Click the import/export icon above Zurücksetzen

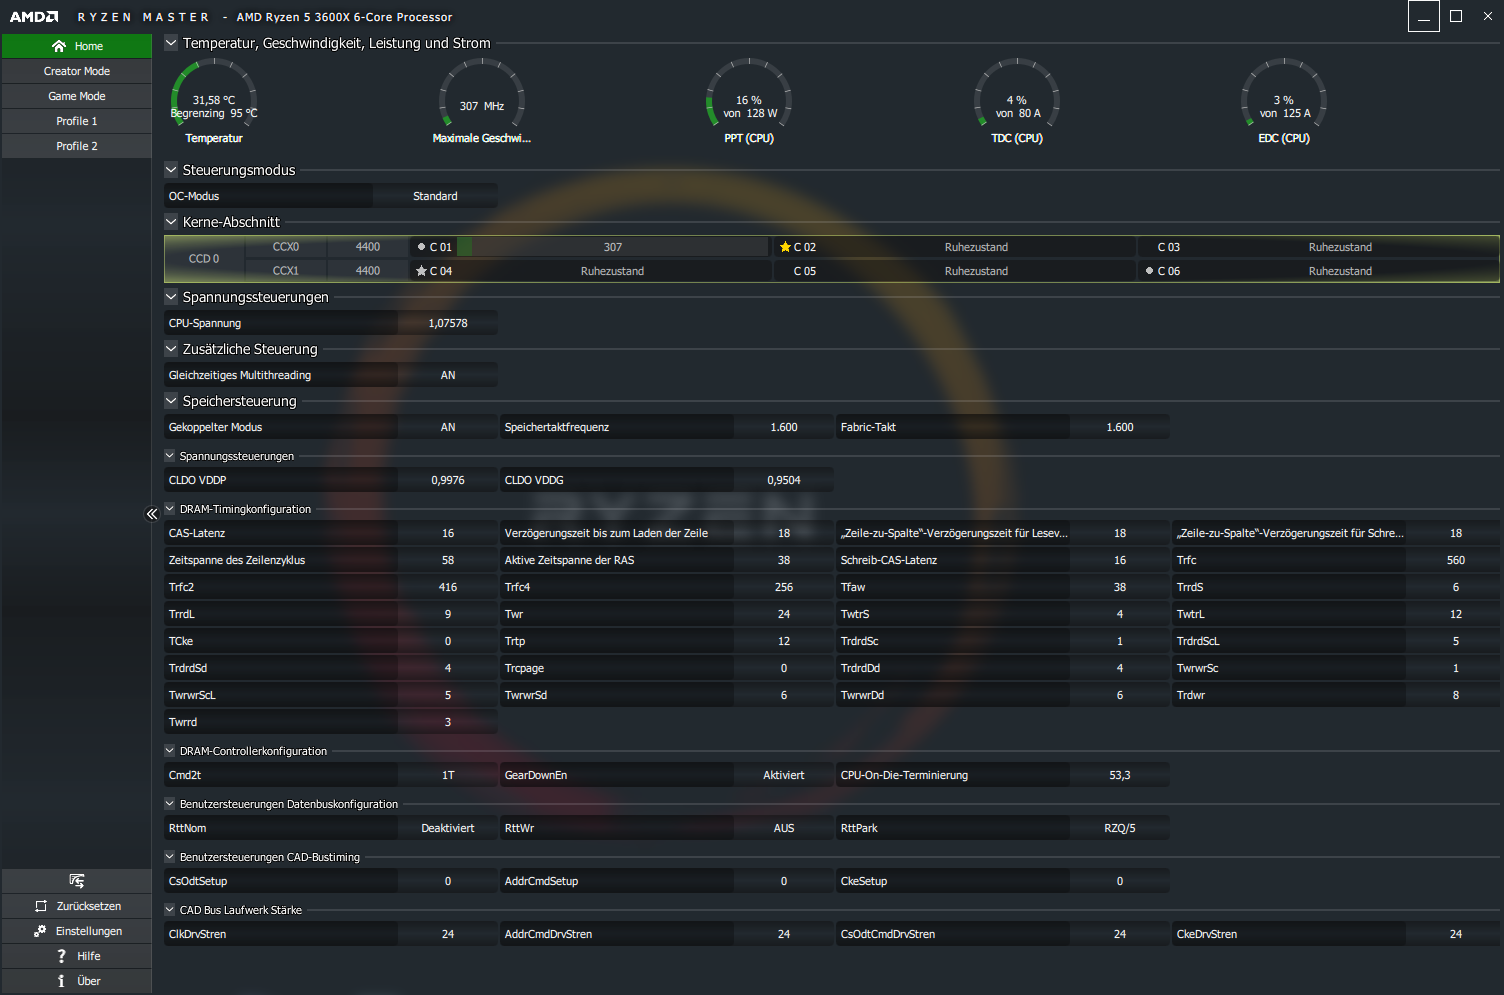point(77,881)
